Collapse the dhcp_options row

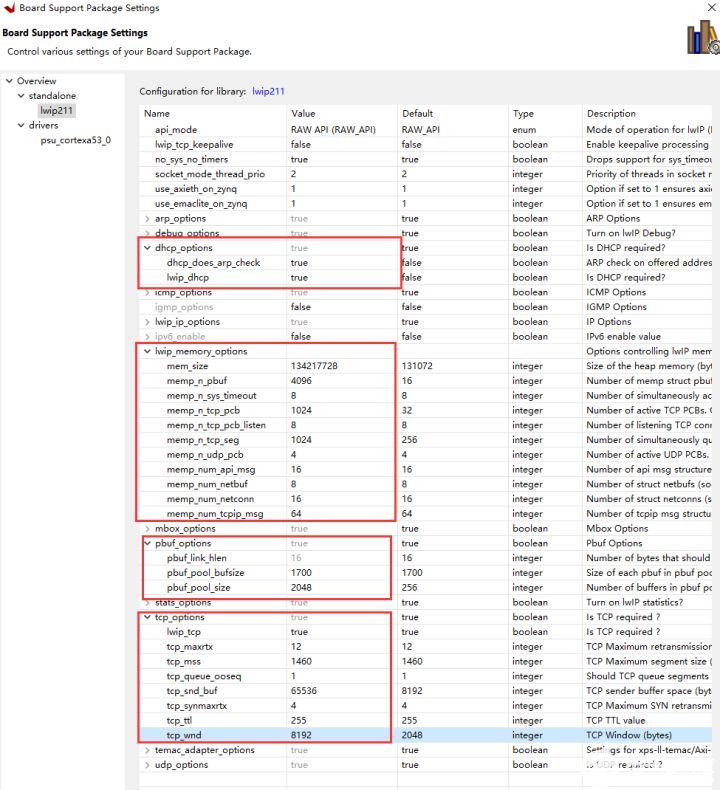pos(147,248)
